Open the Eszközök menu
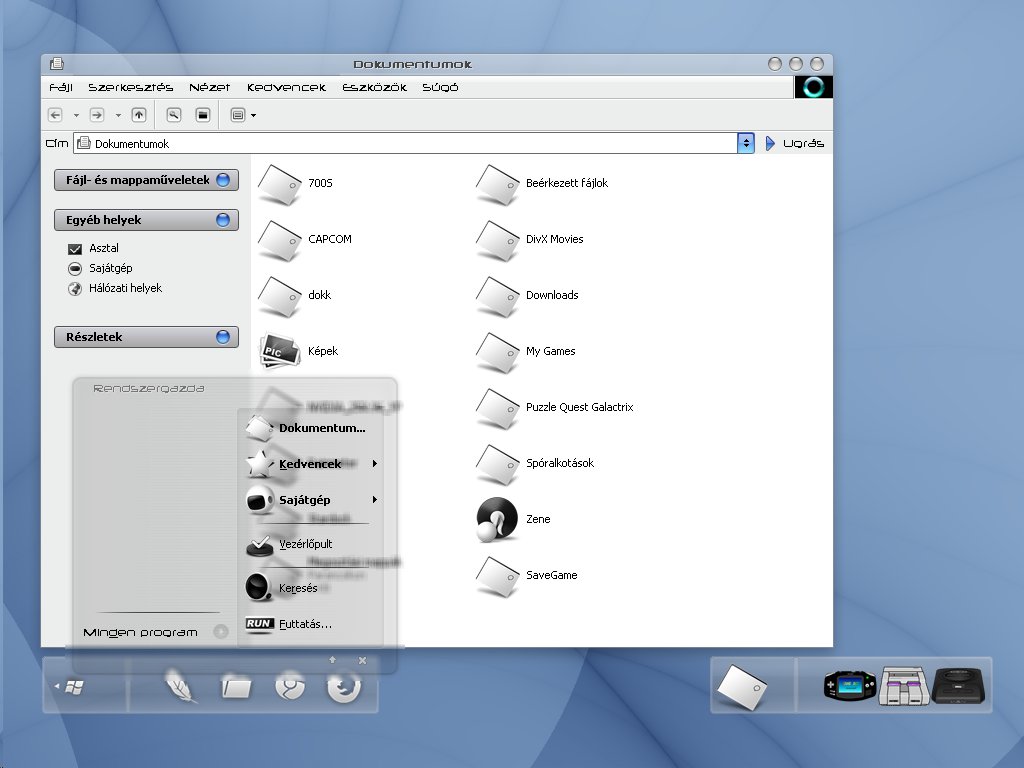The width and height of the screenshot is (1024, 768). pos(374,88)
